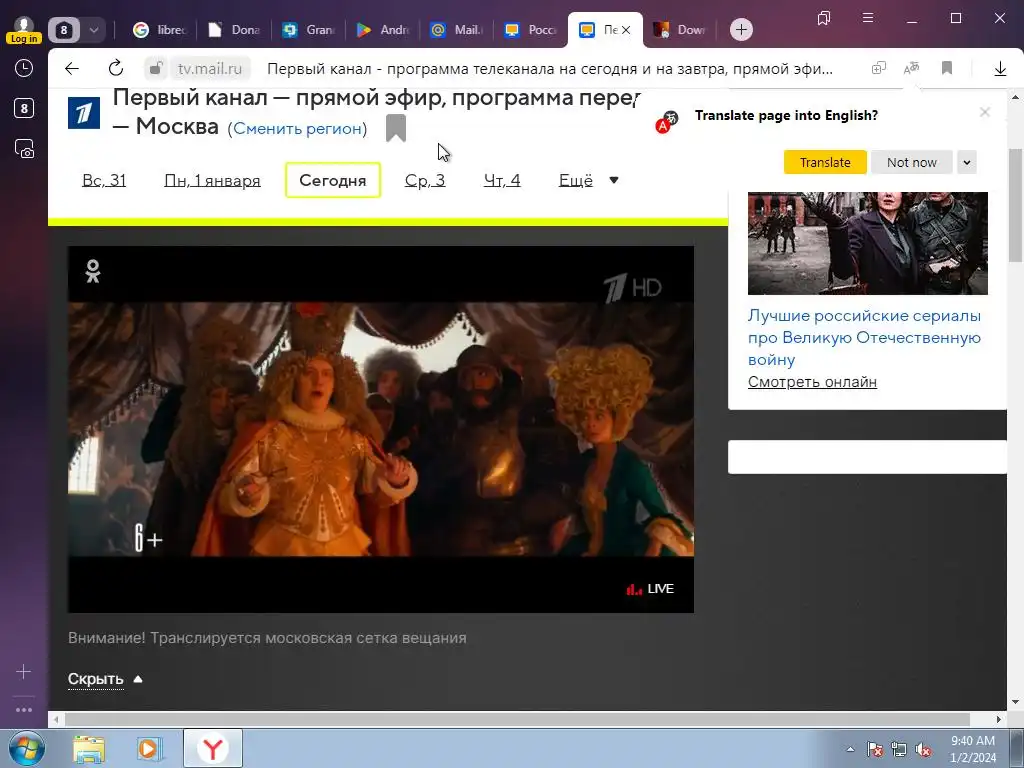
Task: Open the Action Center flag icon
Action: tap(874, 749)
